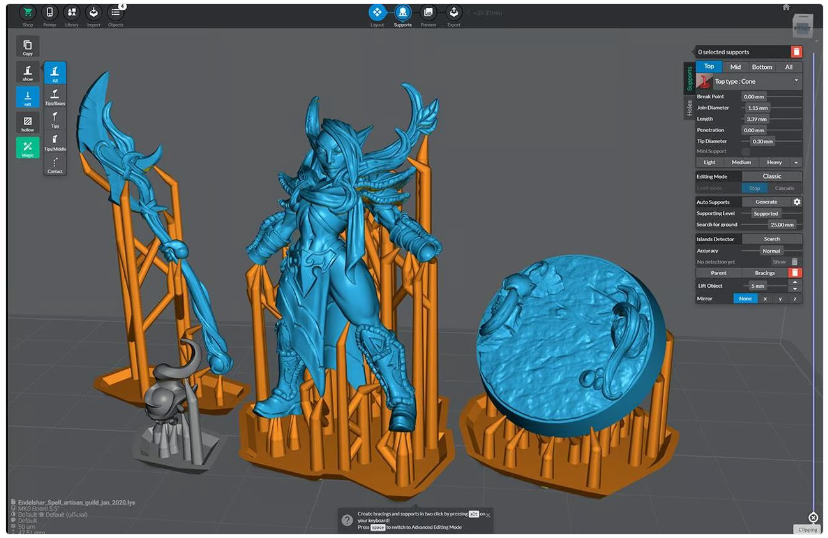Image resolution: width=828 pixels, height=538 pixels.
Task: Show Tips only view option
Action: 55,119
